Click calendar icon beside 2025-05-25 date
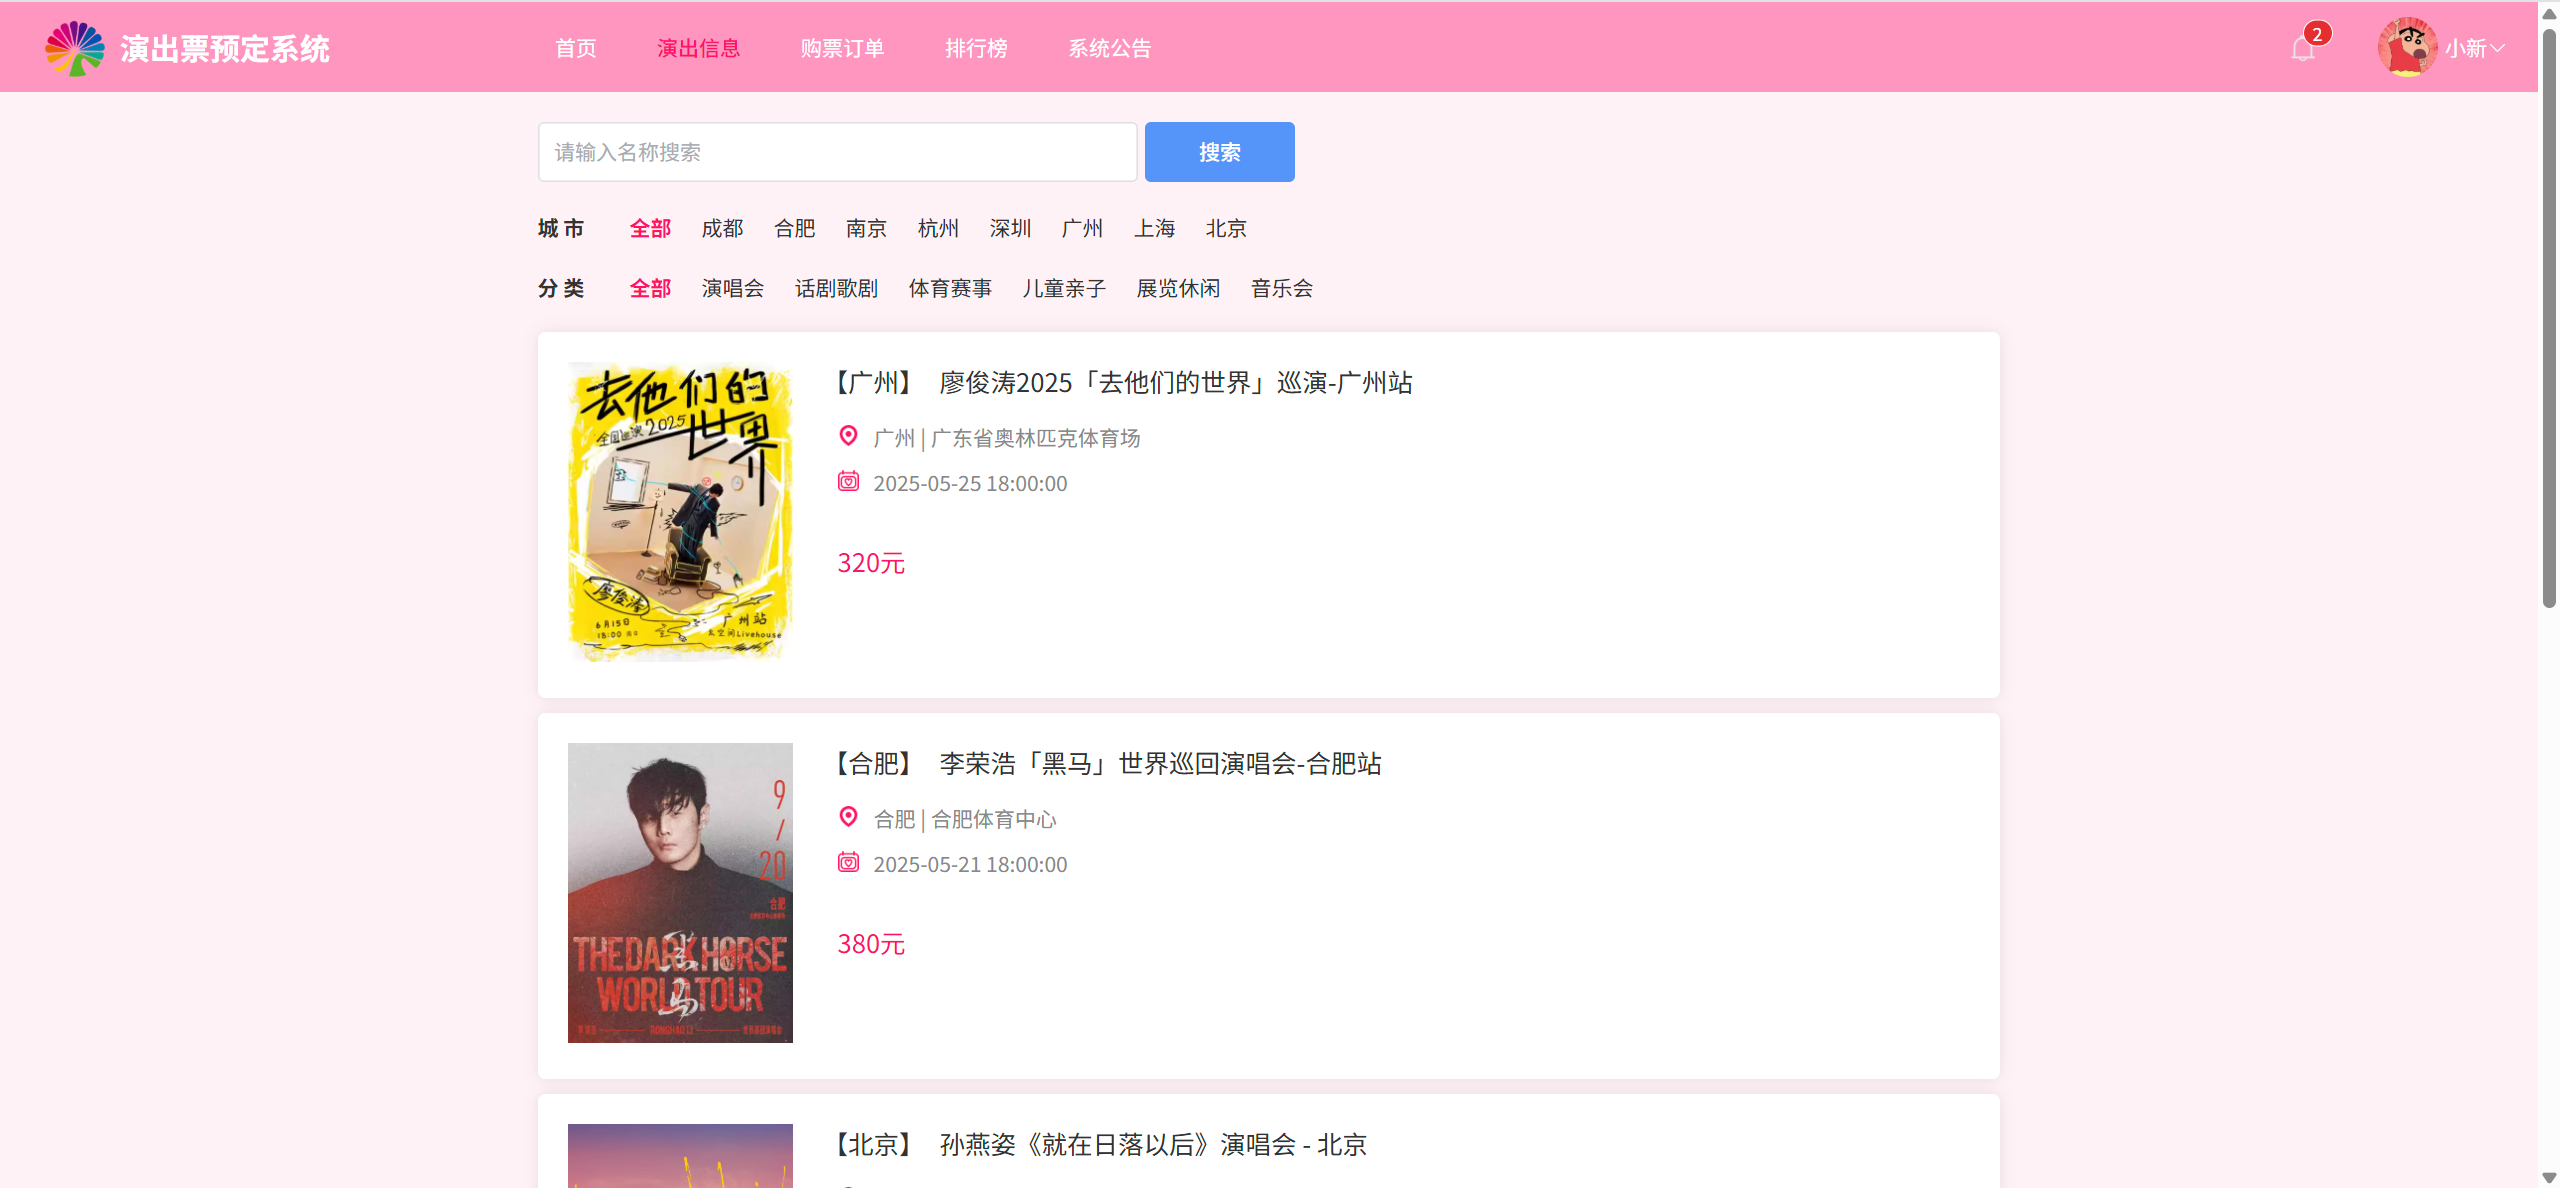The image size is (2560, 1188). (x=848, y=482)
